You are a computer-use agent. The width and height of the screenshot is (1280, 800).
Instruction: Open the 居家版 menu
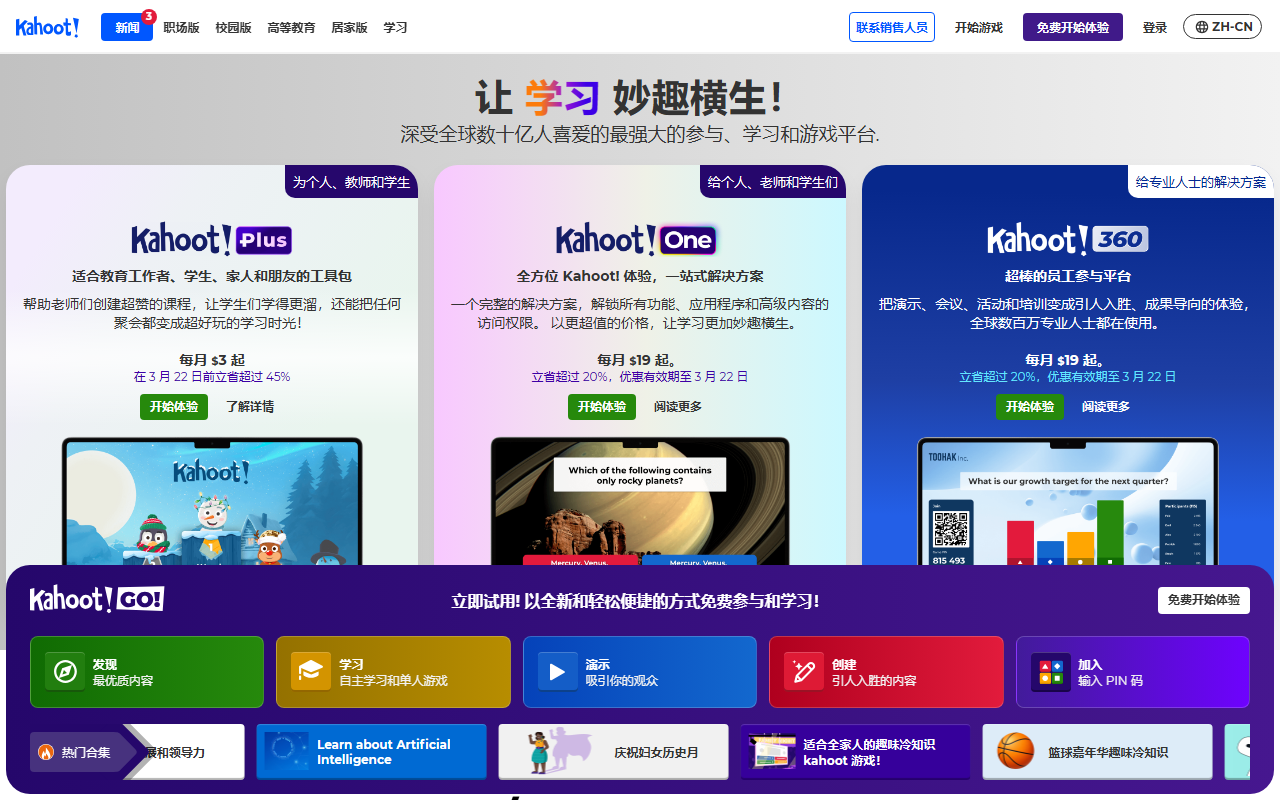349,27
